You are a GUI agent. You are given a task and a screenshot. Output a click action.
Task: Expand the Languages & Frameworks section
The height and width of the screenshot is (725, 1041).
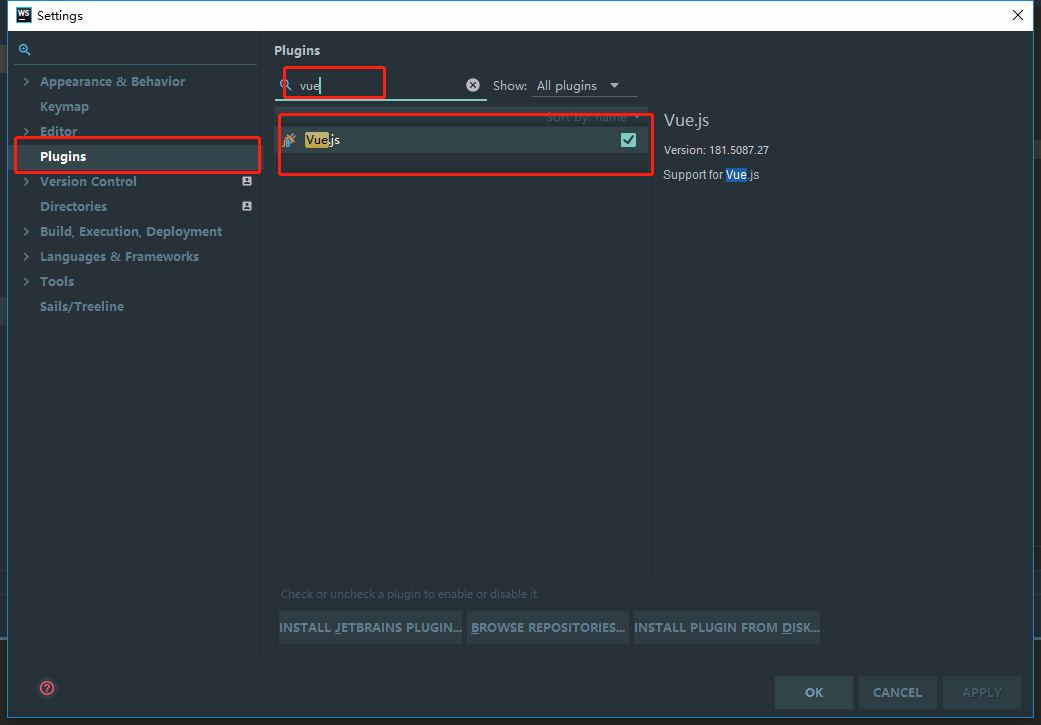click(26, 257)
